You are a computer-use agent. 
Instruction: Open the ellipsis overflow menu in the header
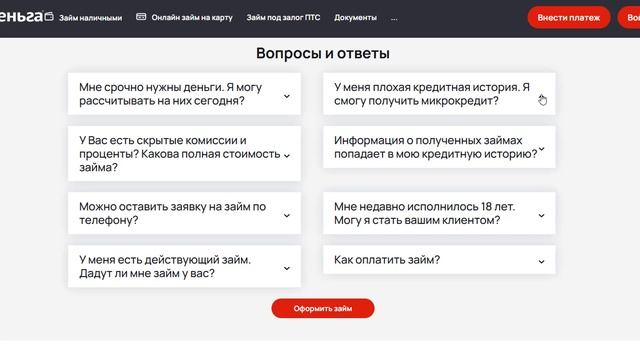pos(394,18)
